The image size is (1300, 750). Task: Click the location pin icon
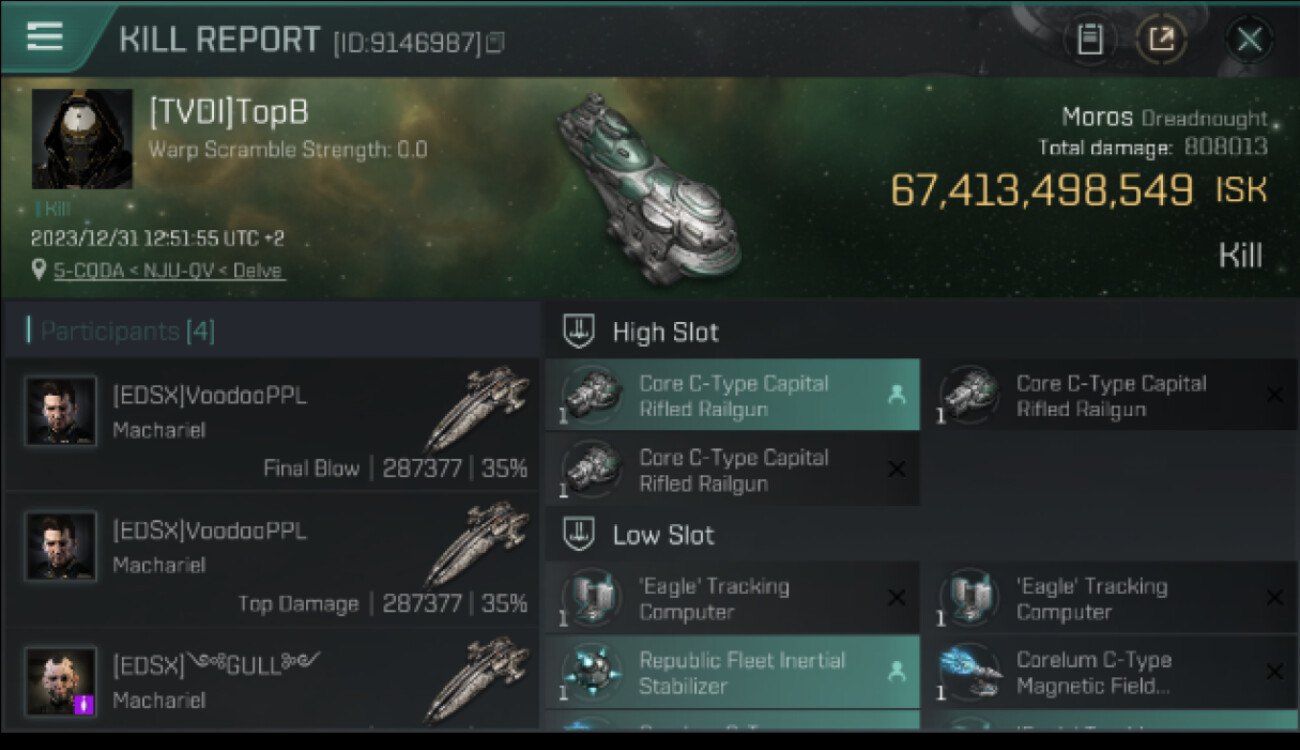point(39,270)
